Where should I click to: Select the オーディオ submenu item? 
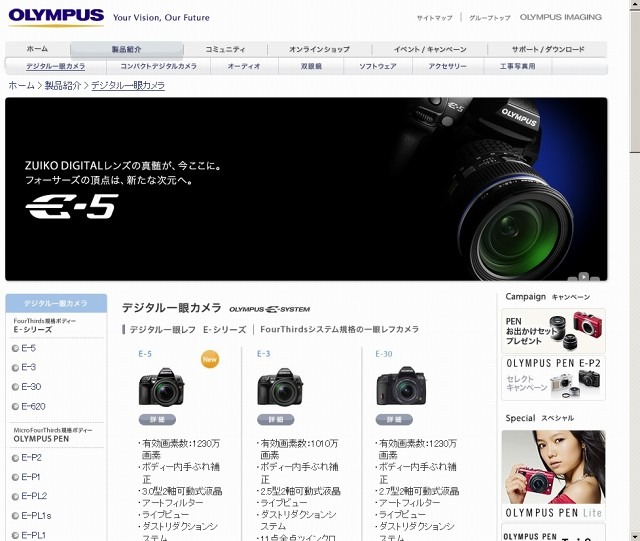(244, 66)
